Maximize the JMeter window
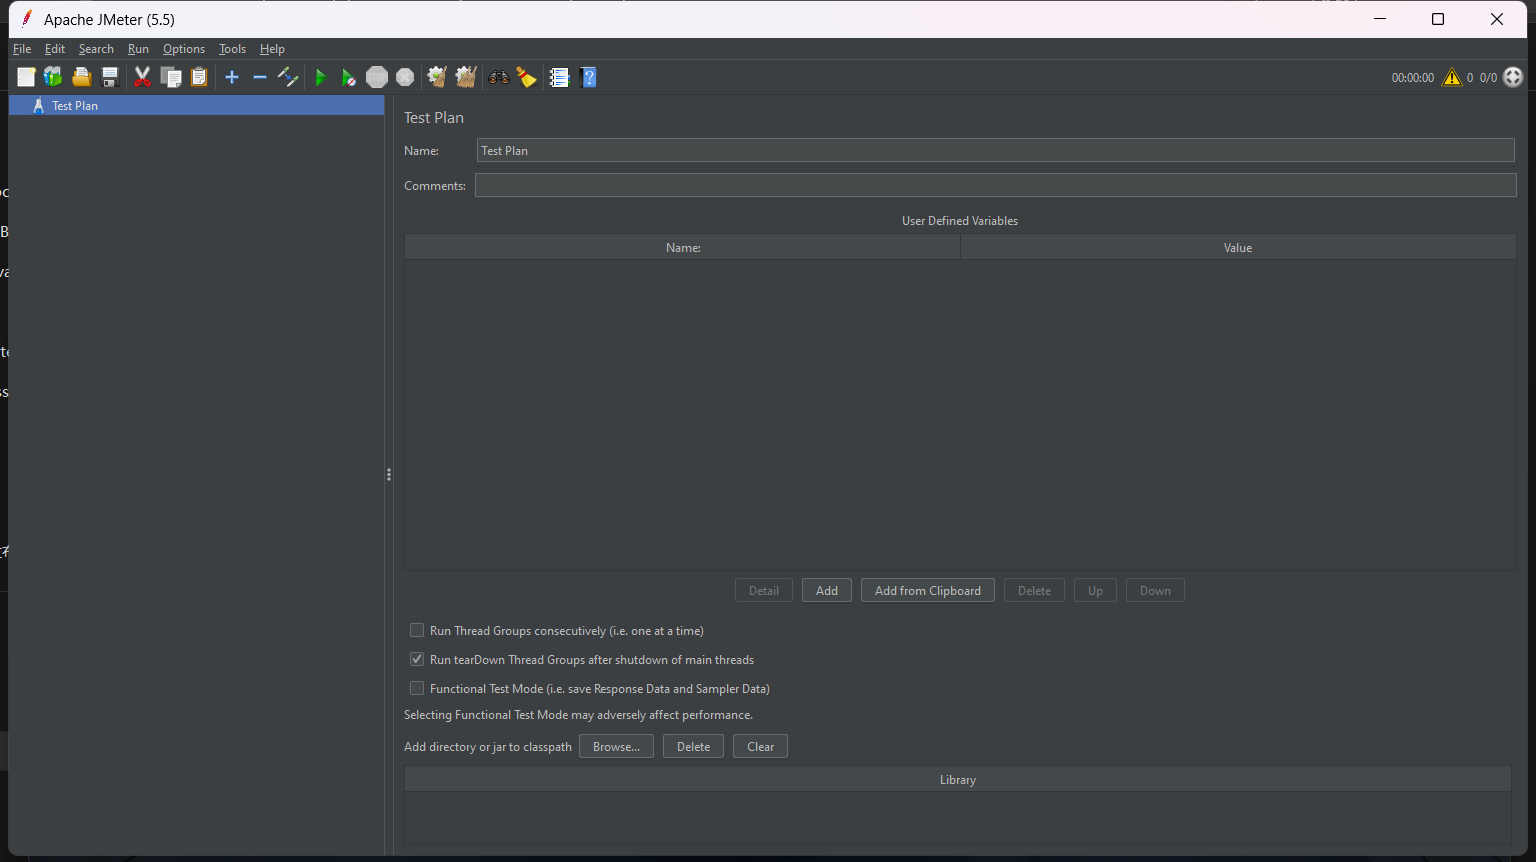Screen dimensions: 1536x862 point(1438,19)
